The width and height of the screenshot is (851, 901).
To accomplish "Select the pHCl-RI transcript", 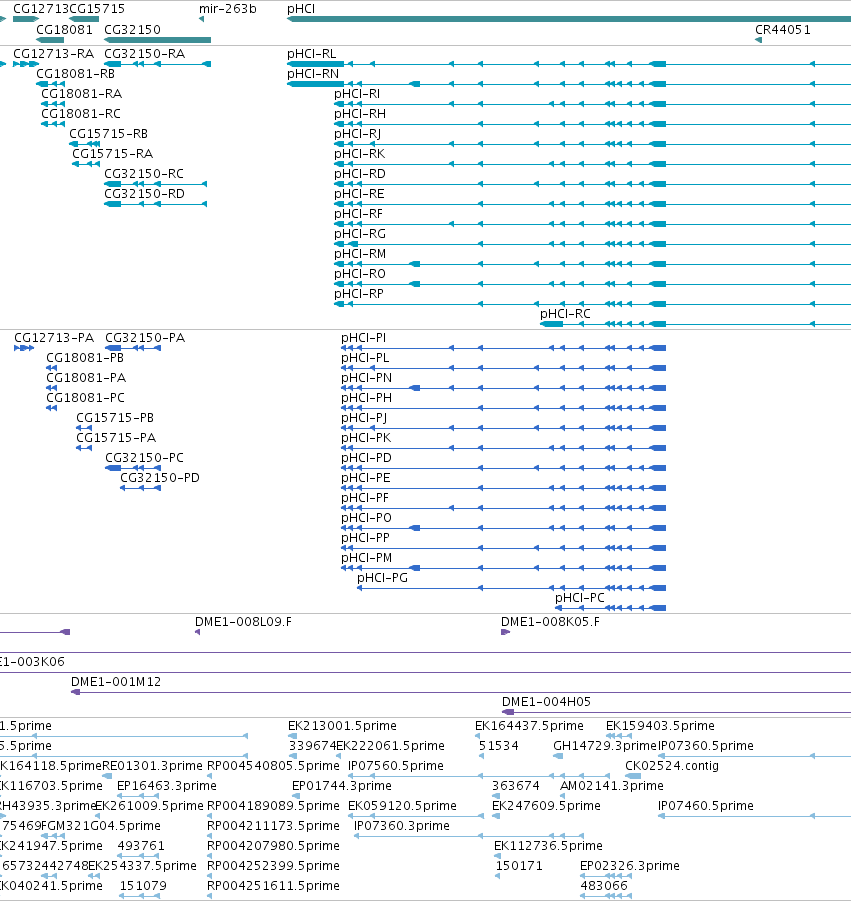I will (x=357, y=94).
